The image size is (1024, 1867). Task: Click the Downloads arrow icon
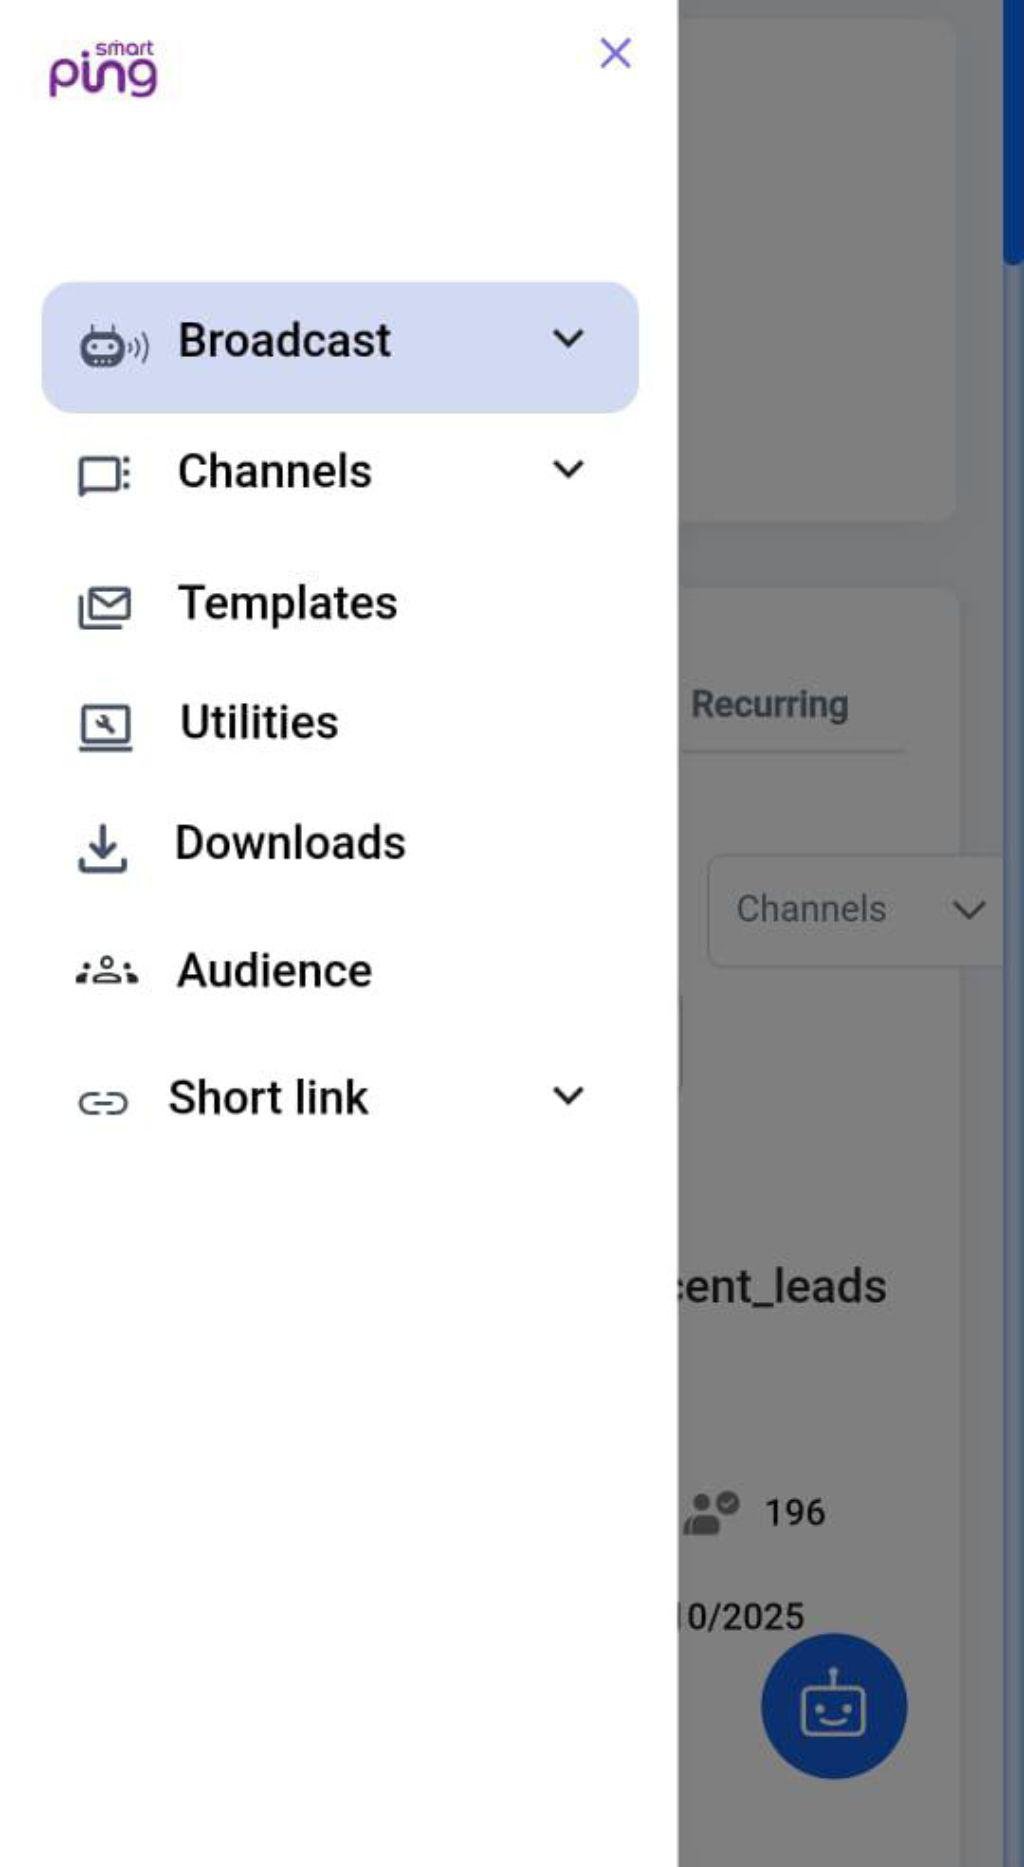tap(102, 848)
